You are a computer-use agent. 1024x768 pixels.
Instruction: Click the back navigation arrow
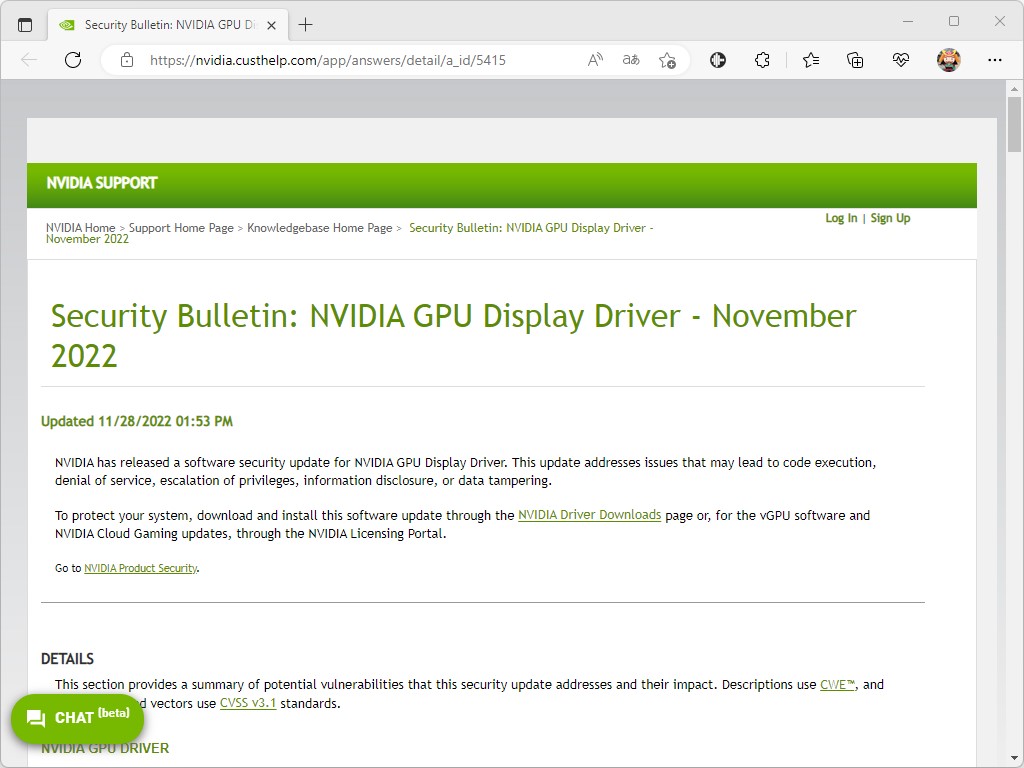(29, 60)
